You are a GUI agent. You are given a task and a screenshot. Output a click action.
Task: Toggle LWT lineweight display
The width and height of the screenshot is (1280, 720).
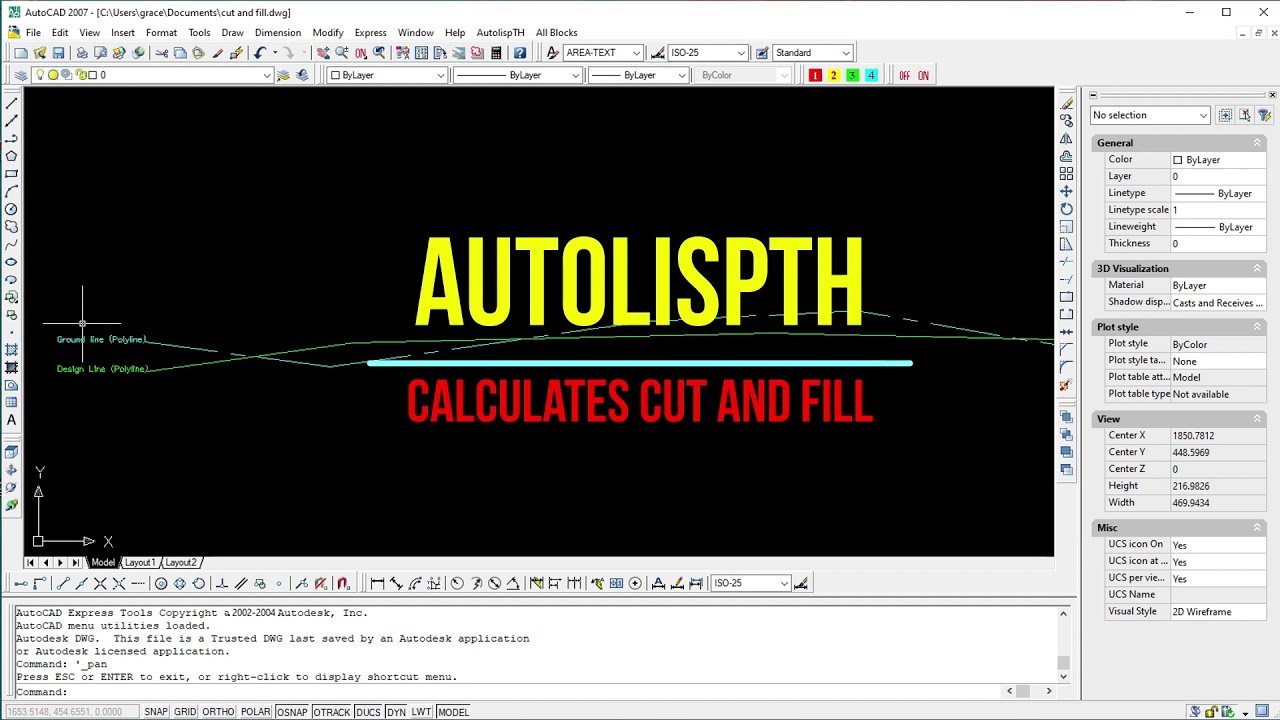click(421, 712)
